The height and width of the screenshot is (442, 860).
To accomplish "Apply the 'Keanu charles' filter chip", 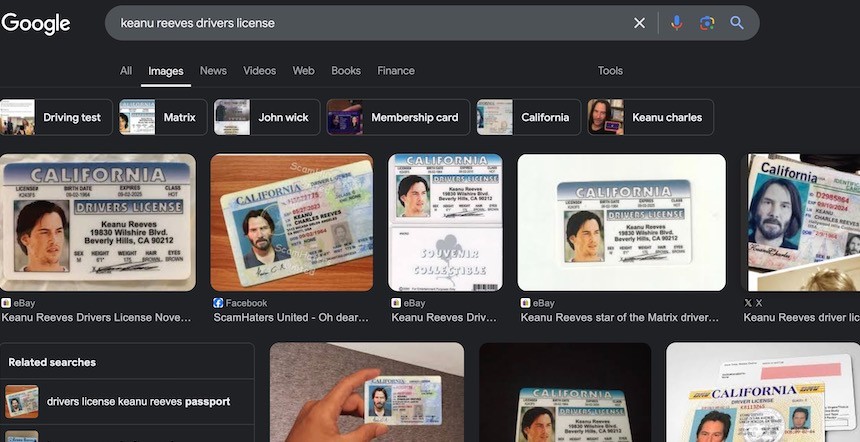I will pos(650,117).
